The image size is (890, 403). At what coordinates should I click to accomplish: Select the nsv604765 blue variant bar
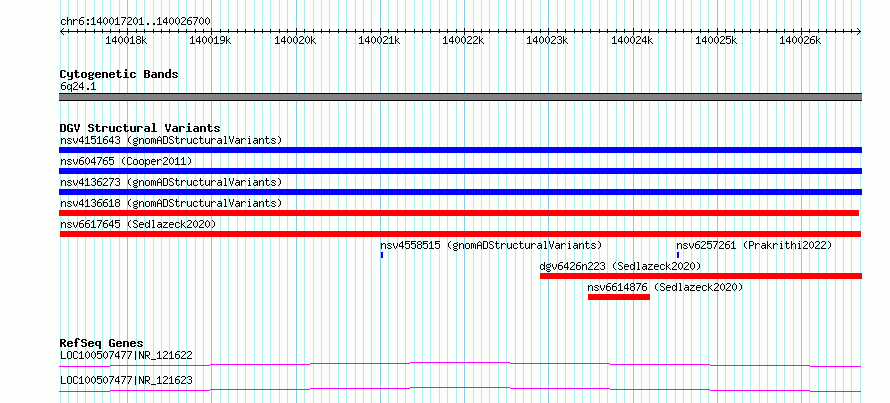[x=460, y=171]
